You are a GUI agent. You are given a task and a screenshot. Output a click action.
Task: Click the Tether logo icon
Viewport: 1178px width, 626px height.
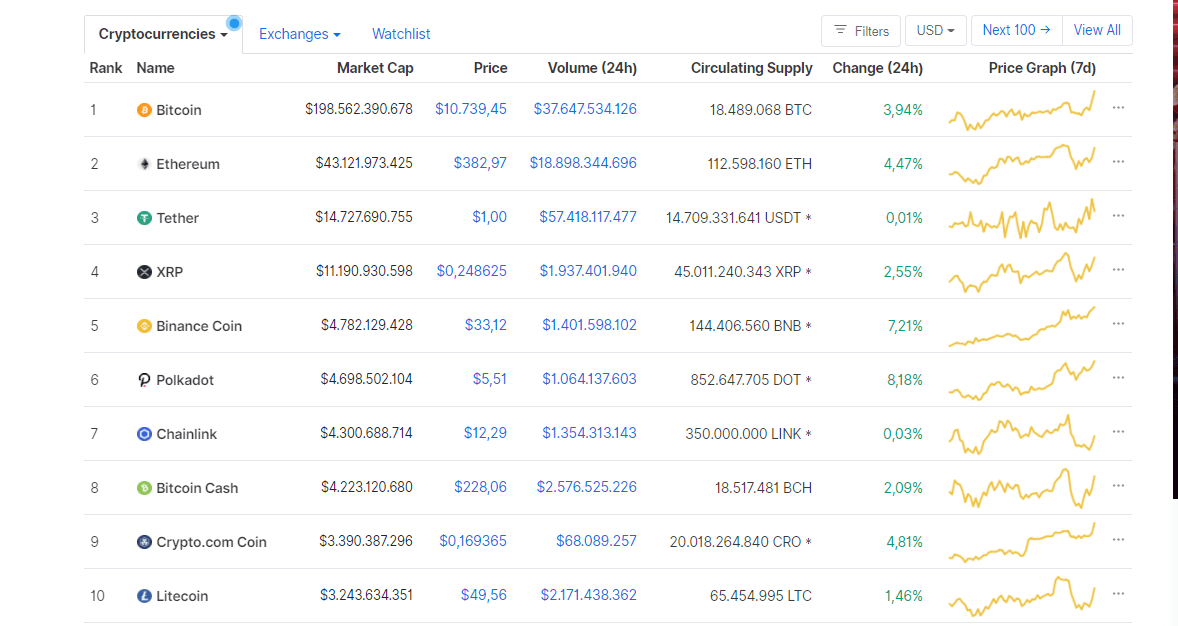point(144,218)
